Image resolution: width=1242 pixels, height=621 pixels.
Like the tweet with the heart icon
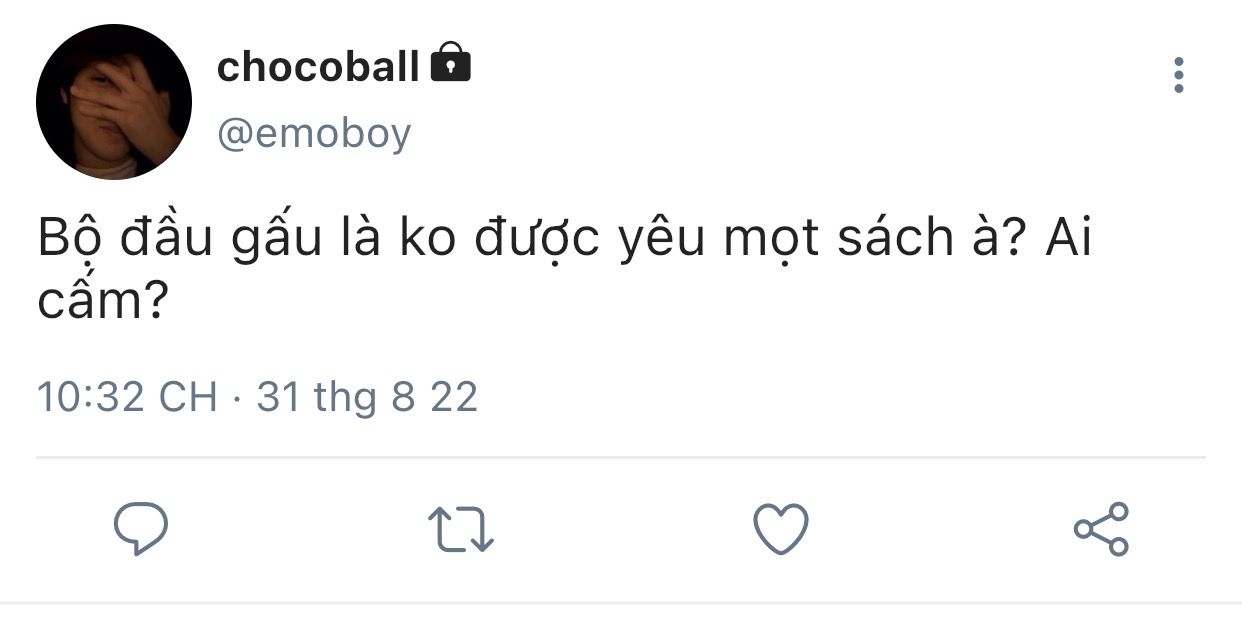click(x=780, y=529)
